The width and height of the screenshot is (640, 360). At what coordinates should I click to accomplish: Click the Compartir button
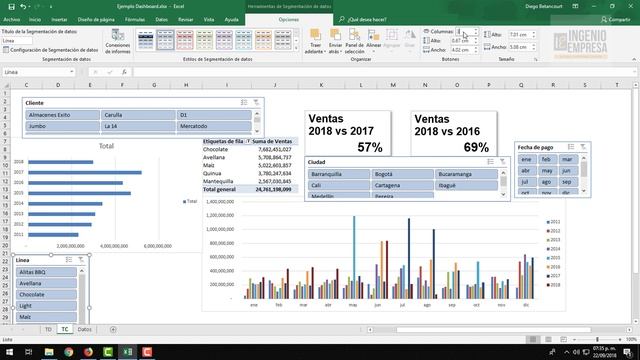(x=616, y=20)
